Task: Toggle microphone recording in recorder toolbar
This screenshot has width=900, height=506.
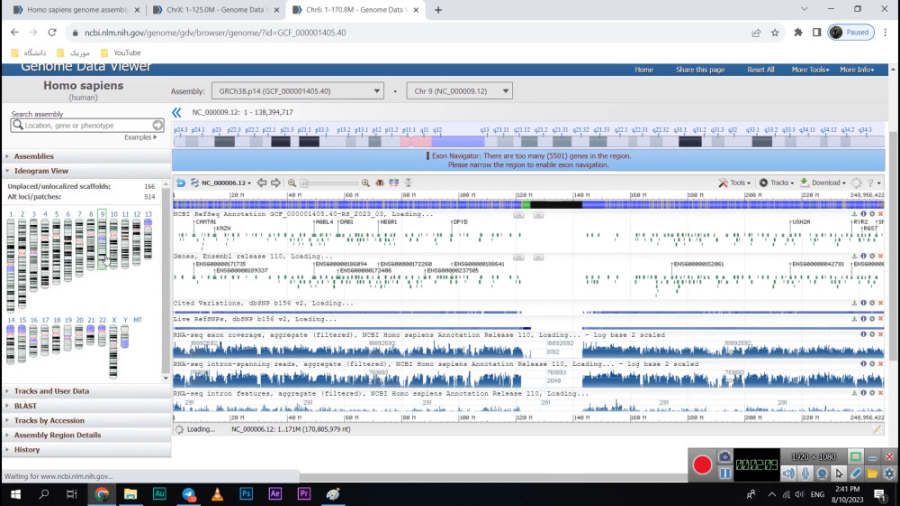Action: 805,473
